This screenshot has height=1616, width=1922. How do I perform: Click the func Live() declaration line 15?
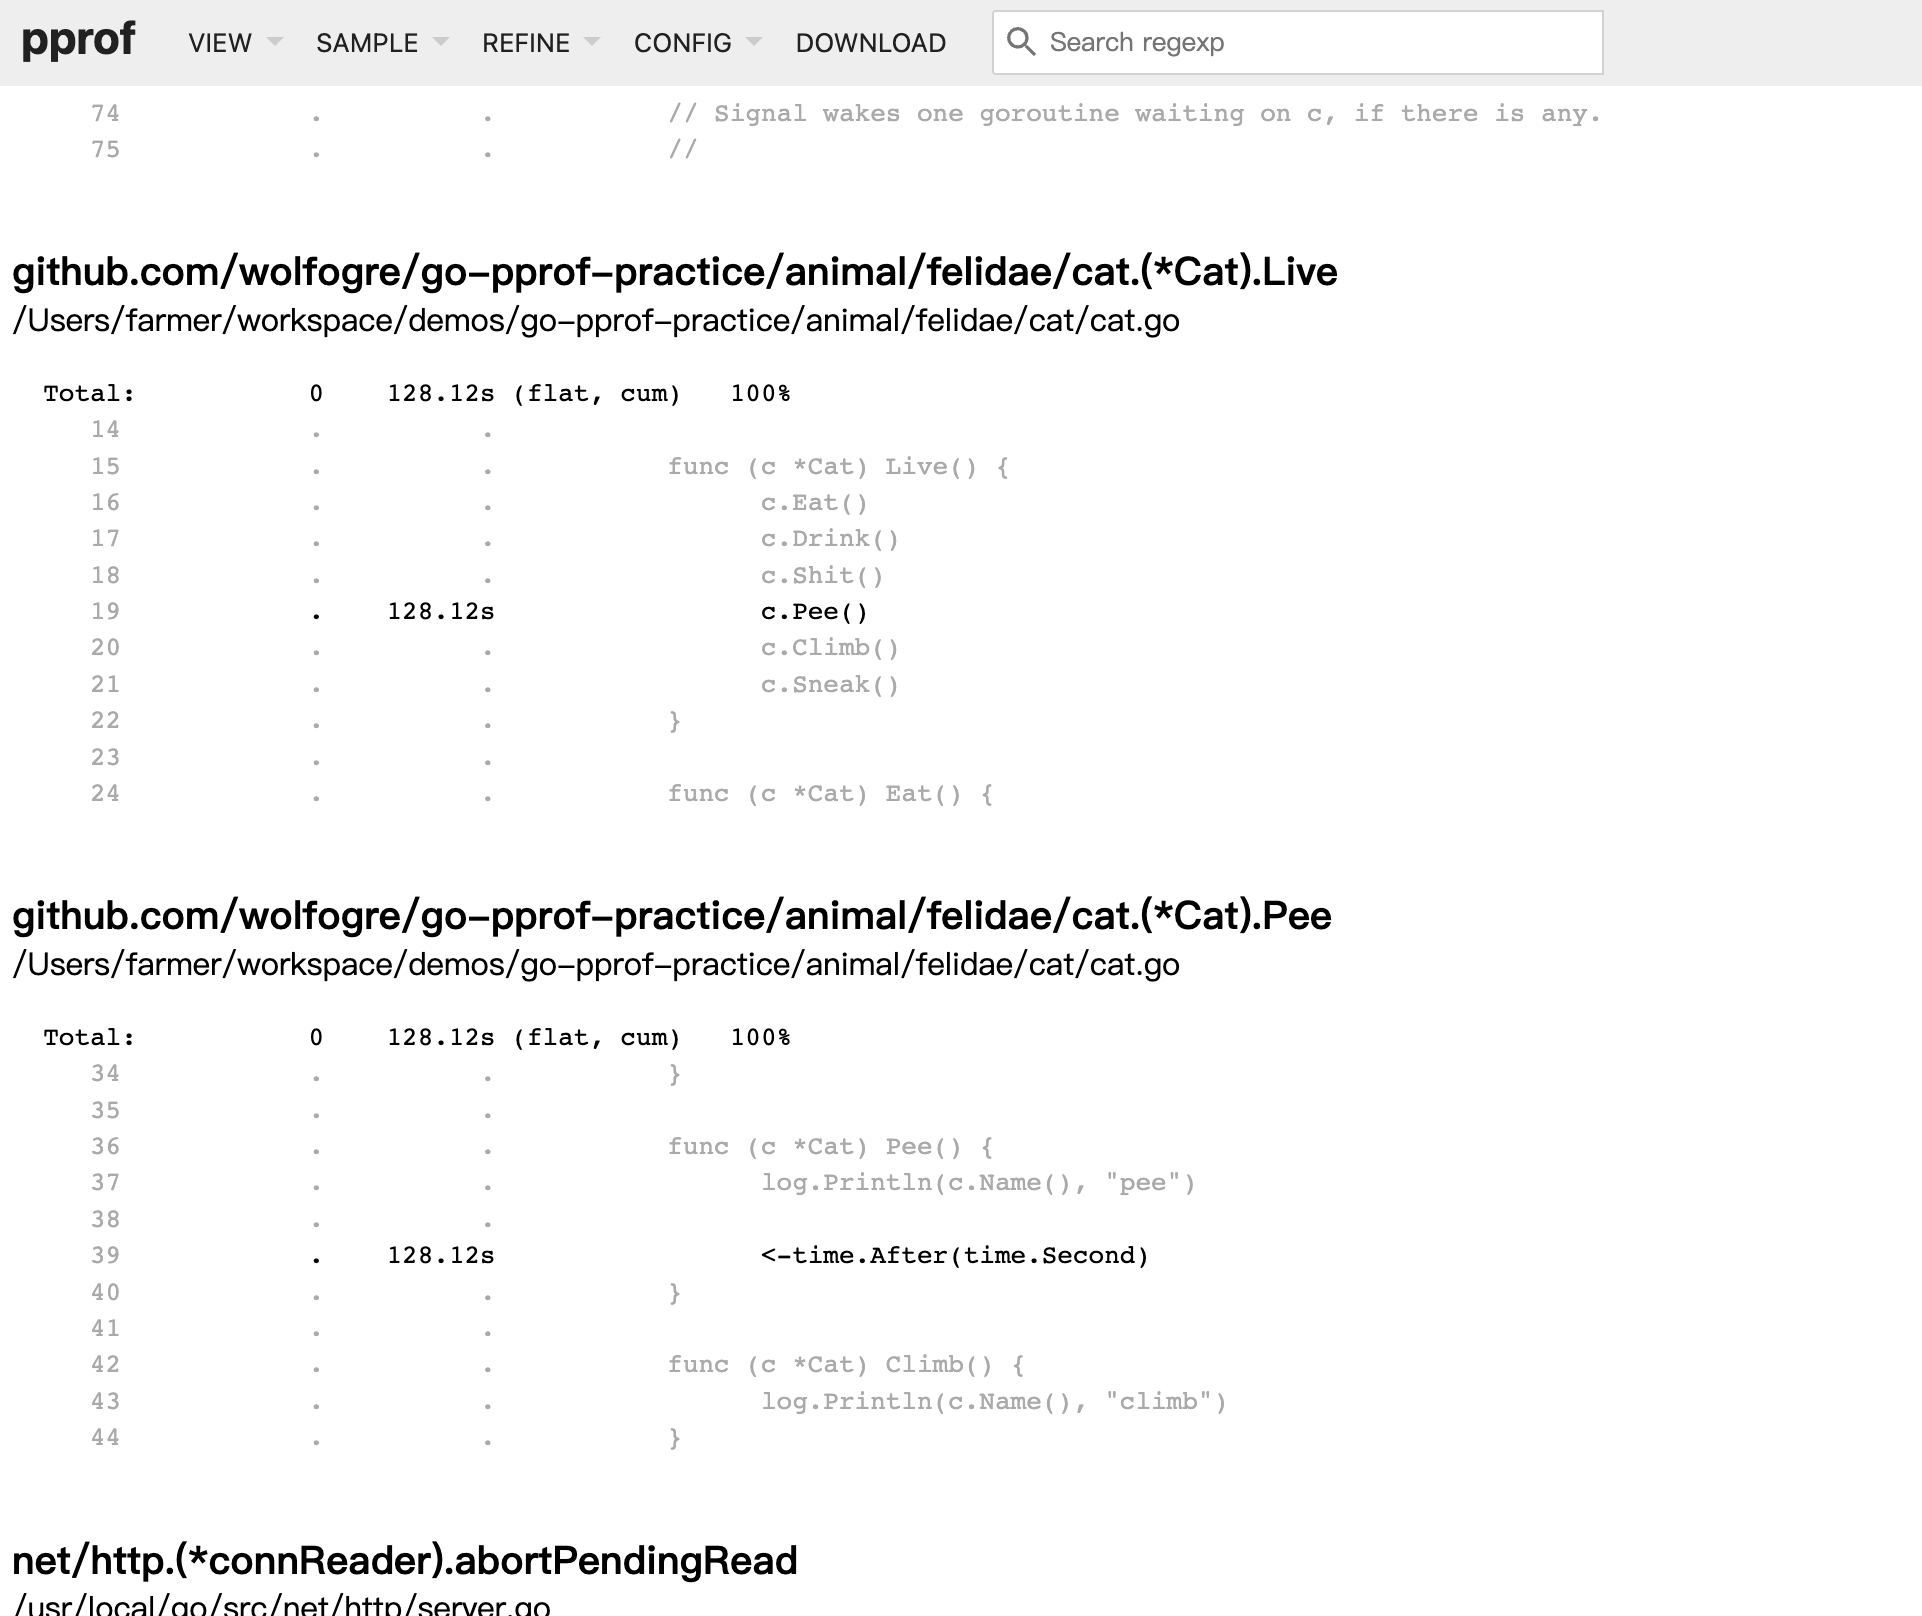tap(838, 467)
